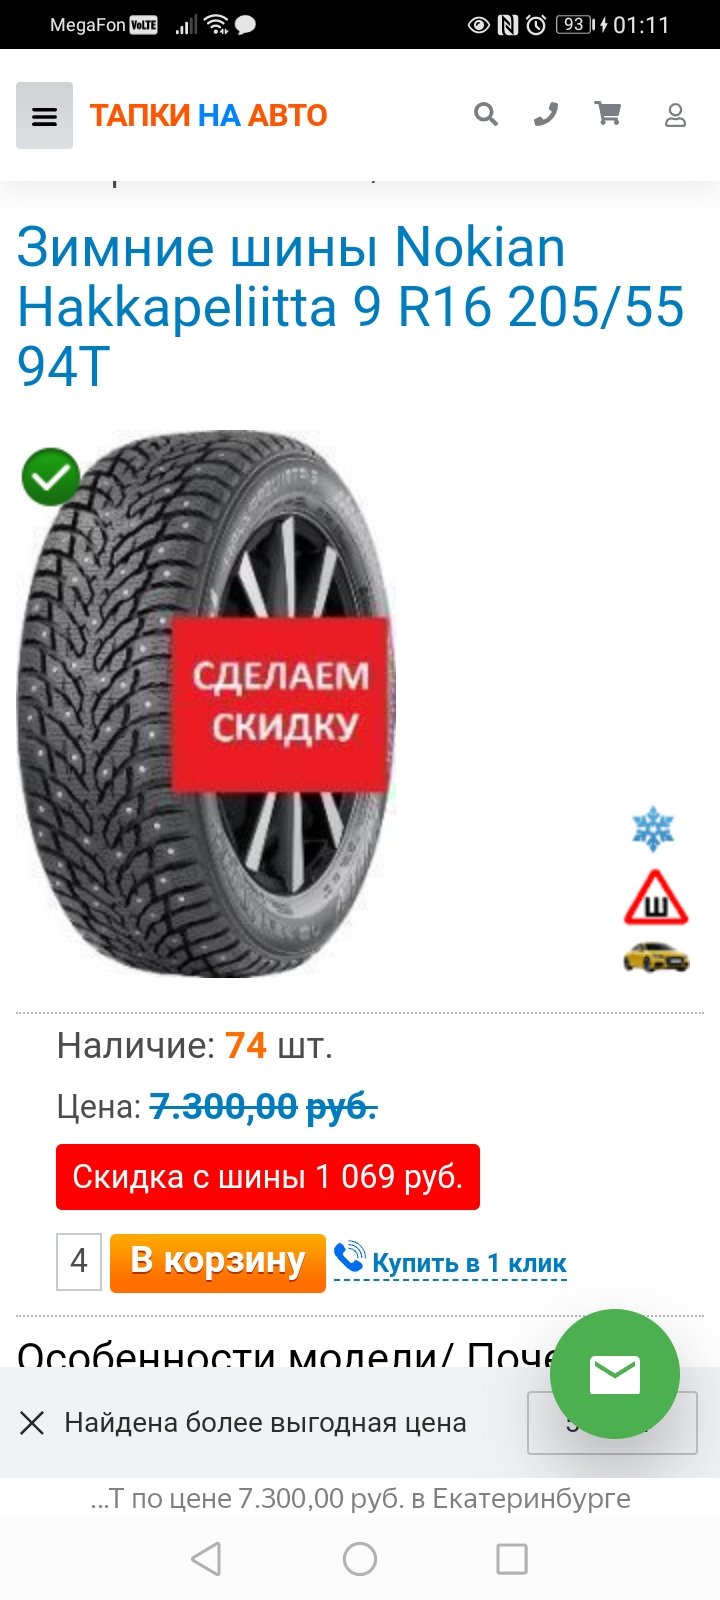Edit the quantity field showing 4

(x=79, y=1262)
